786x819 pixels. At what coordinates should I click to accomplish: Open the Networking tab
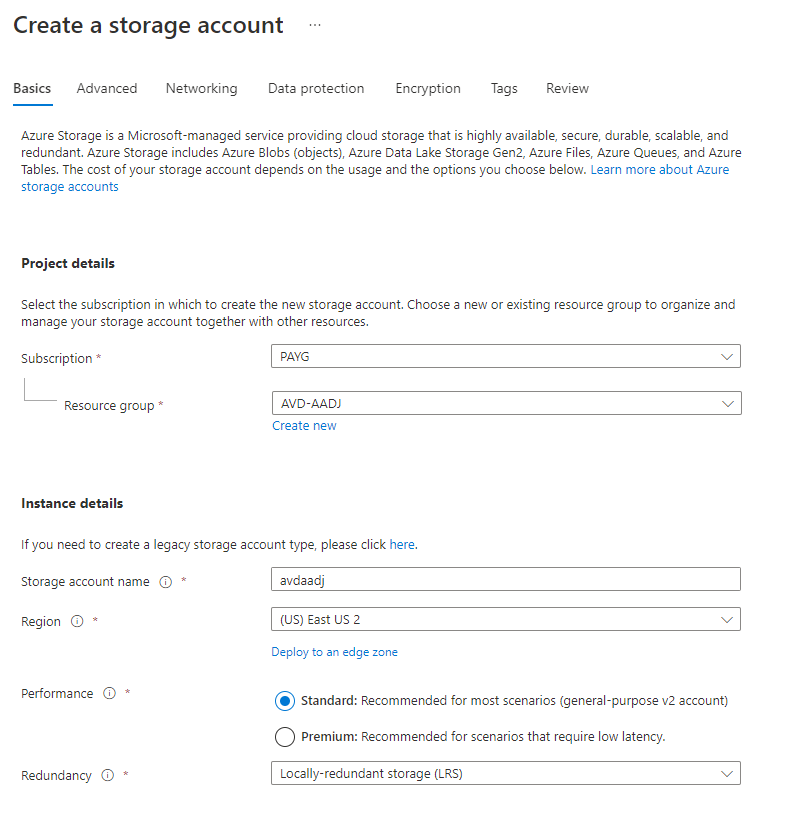coord(201,88)
